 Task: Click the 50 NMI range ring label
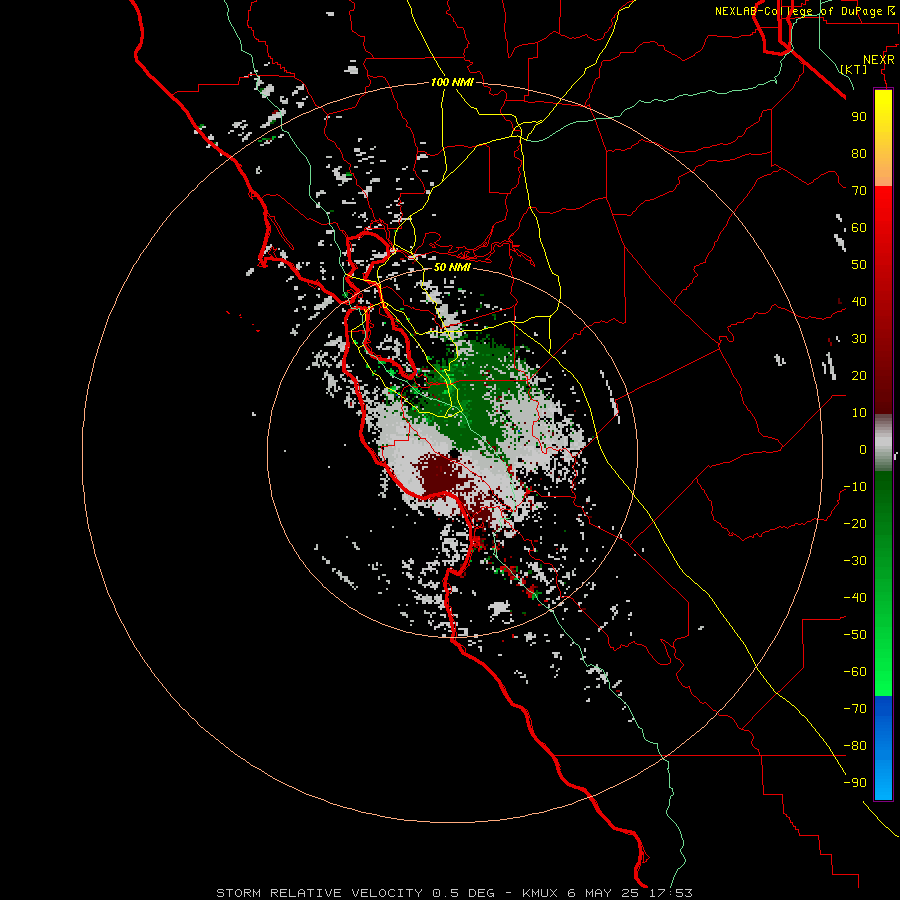pos(452,267)
